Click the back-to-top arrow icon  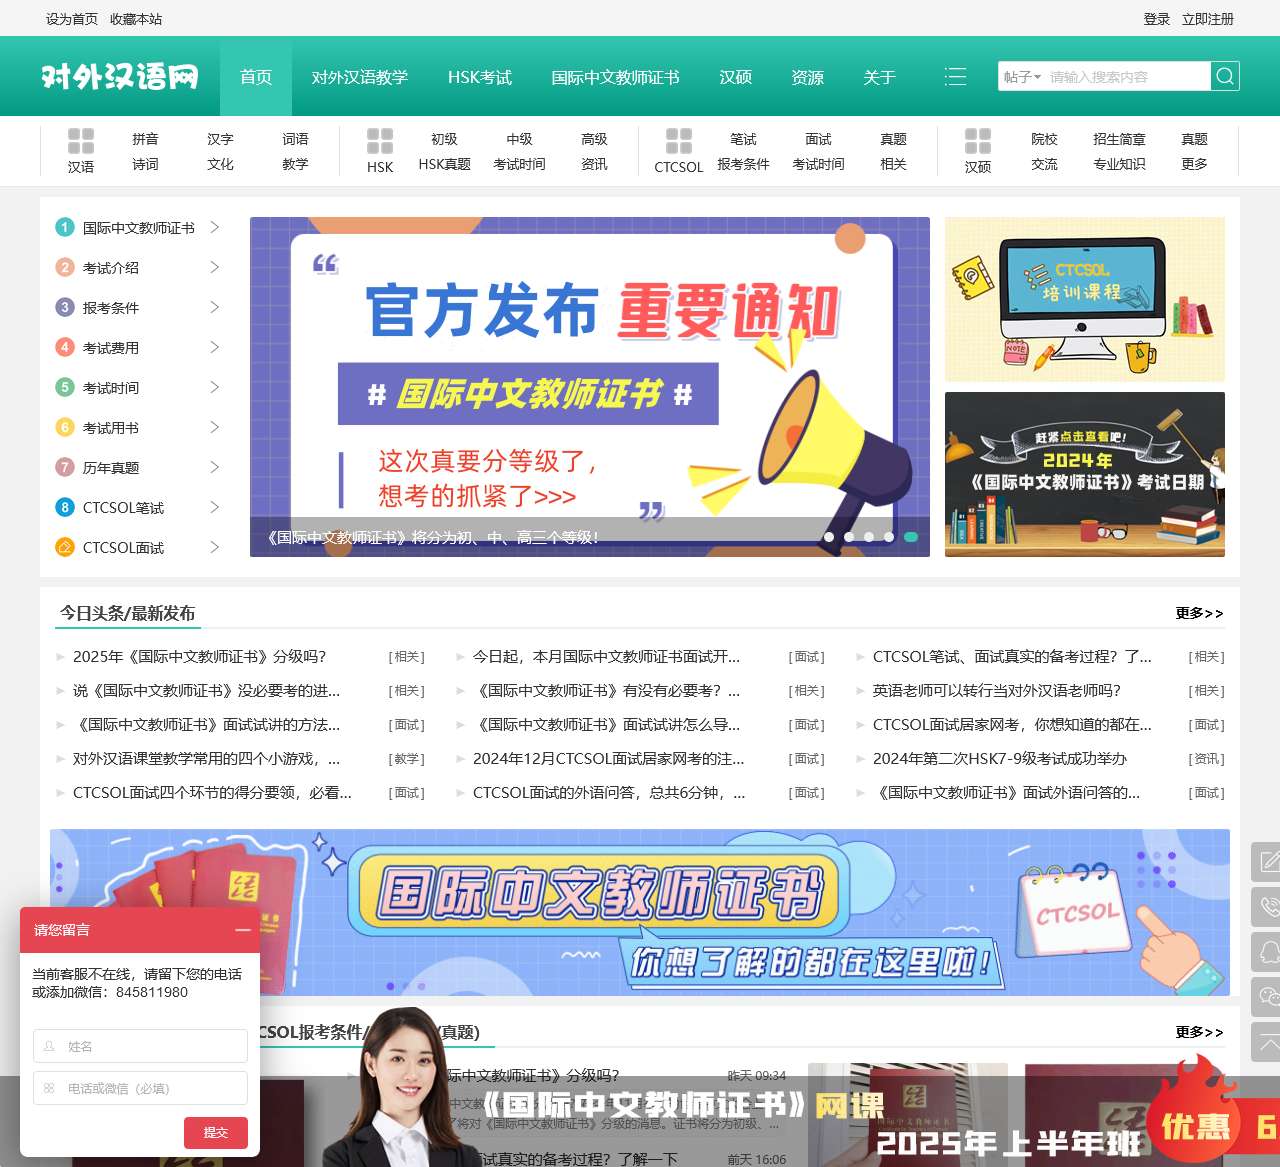tap(1268, 1042)
